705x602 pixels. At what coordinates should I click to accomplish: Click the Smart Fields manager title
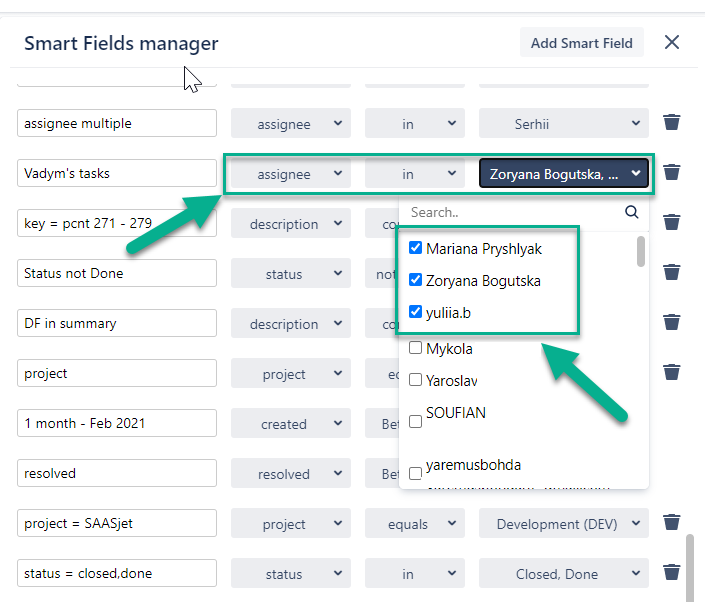(x=121, y=44)
